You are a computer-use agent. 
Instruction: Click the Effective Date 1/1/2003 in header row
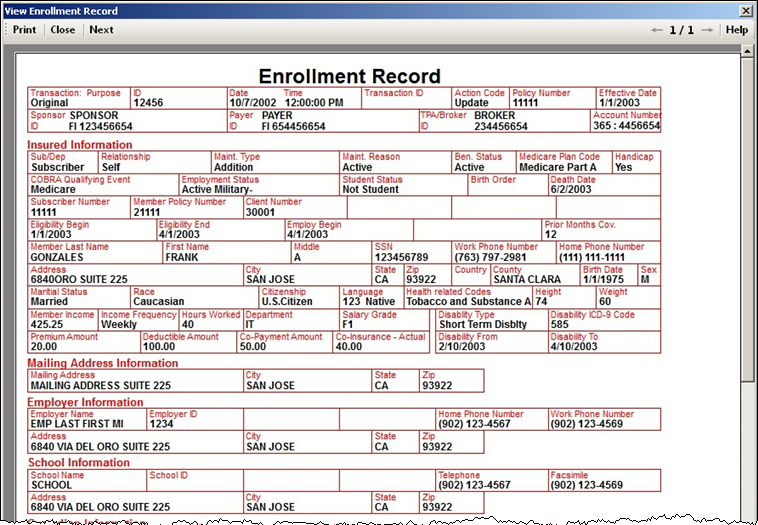click(x=619, y=102)
